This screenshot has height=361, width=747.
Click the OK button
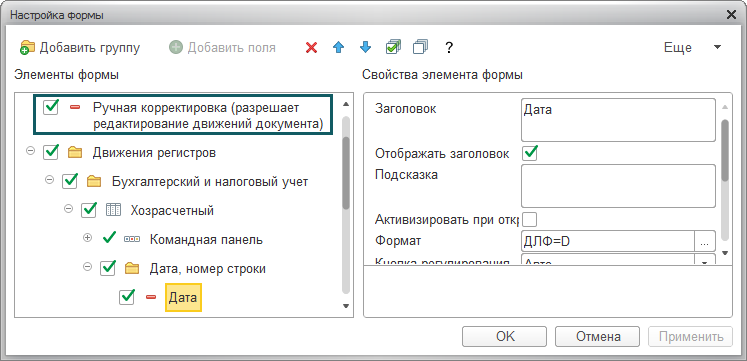tap(505, 337)
